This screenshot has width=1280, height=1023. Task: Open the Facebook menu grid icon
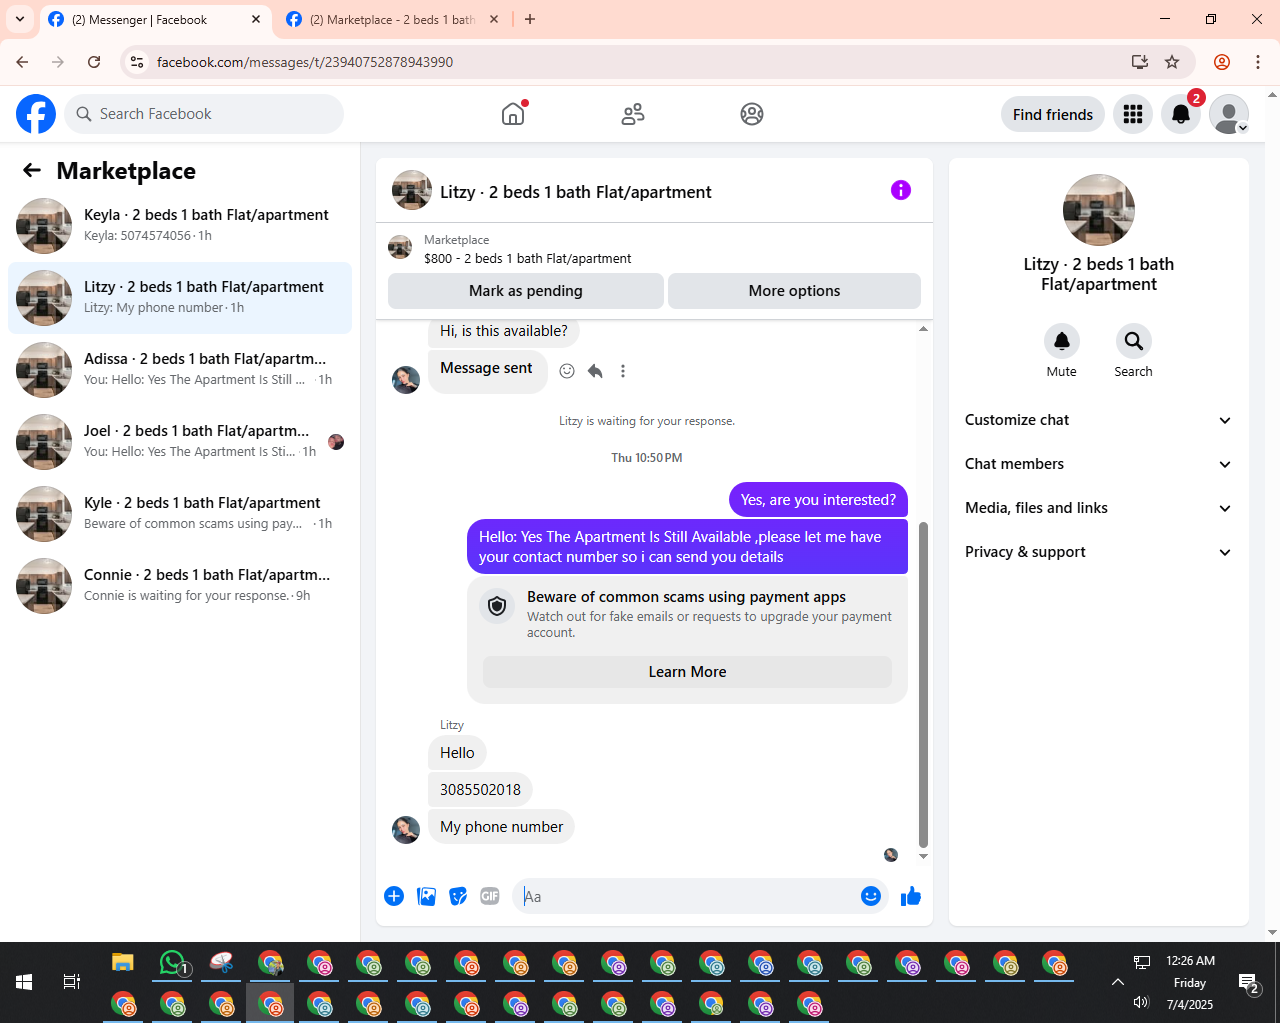coord(1133,114)
